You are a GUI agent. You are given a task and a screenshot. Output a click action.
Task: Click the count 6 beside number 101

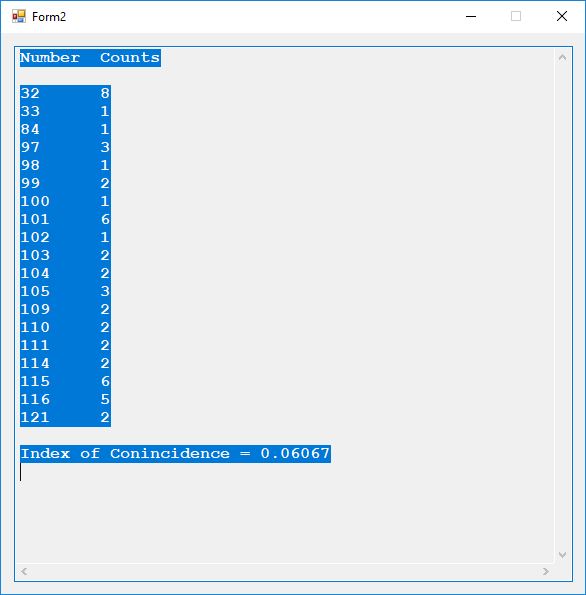coord(105,219)
